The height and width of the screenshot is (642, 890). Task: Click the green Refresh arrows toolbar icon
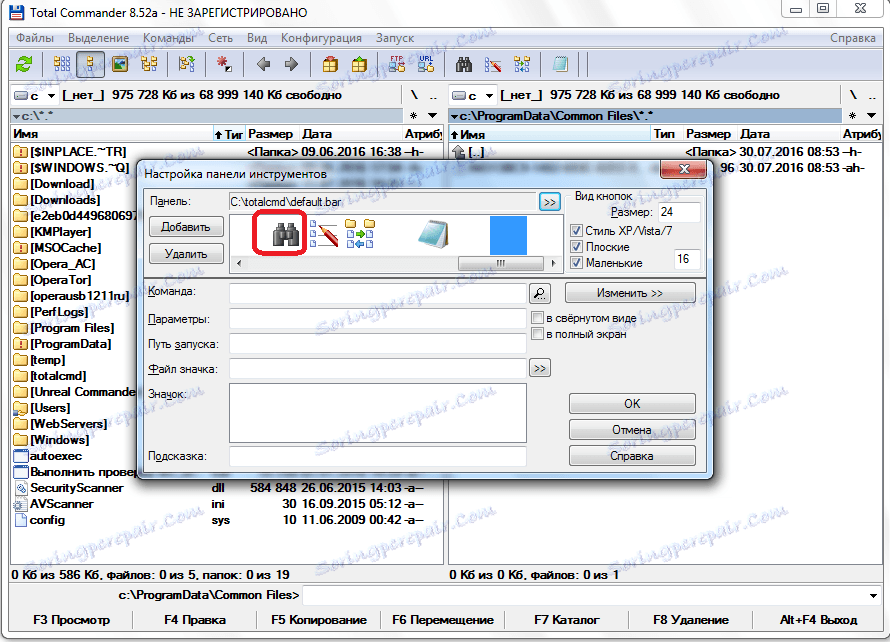(24, 64)
